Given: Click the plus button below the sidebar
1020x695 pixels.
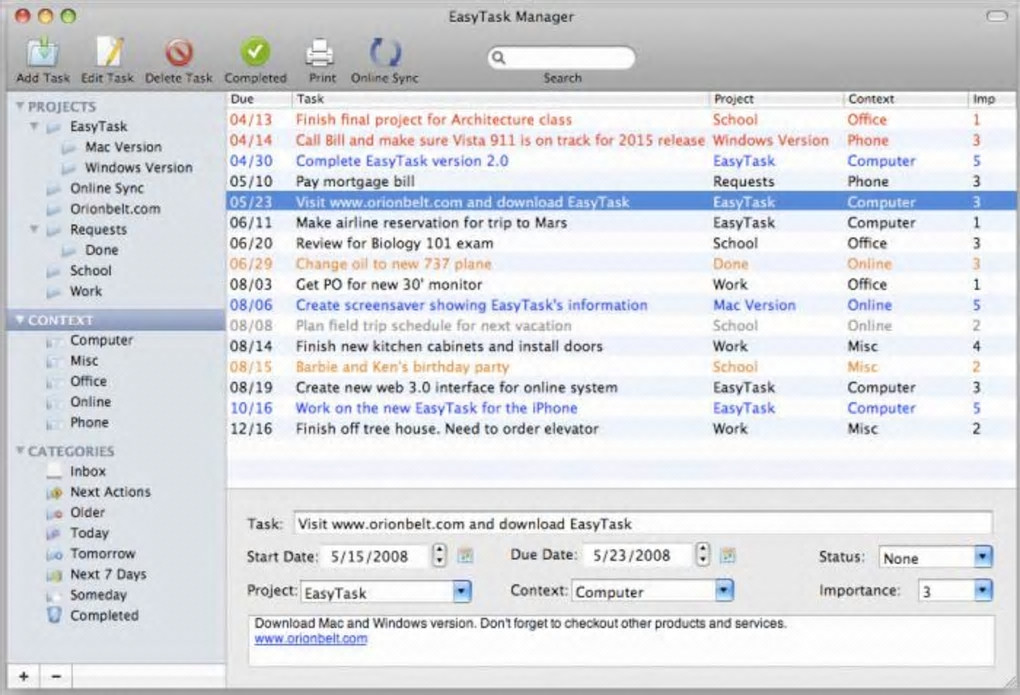Looking at the screenshot, I should tap(23, 677).
